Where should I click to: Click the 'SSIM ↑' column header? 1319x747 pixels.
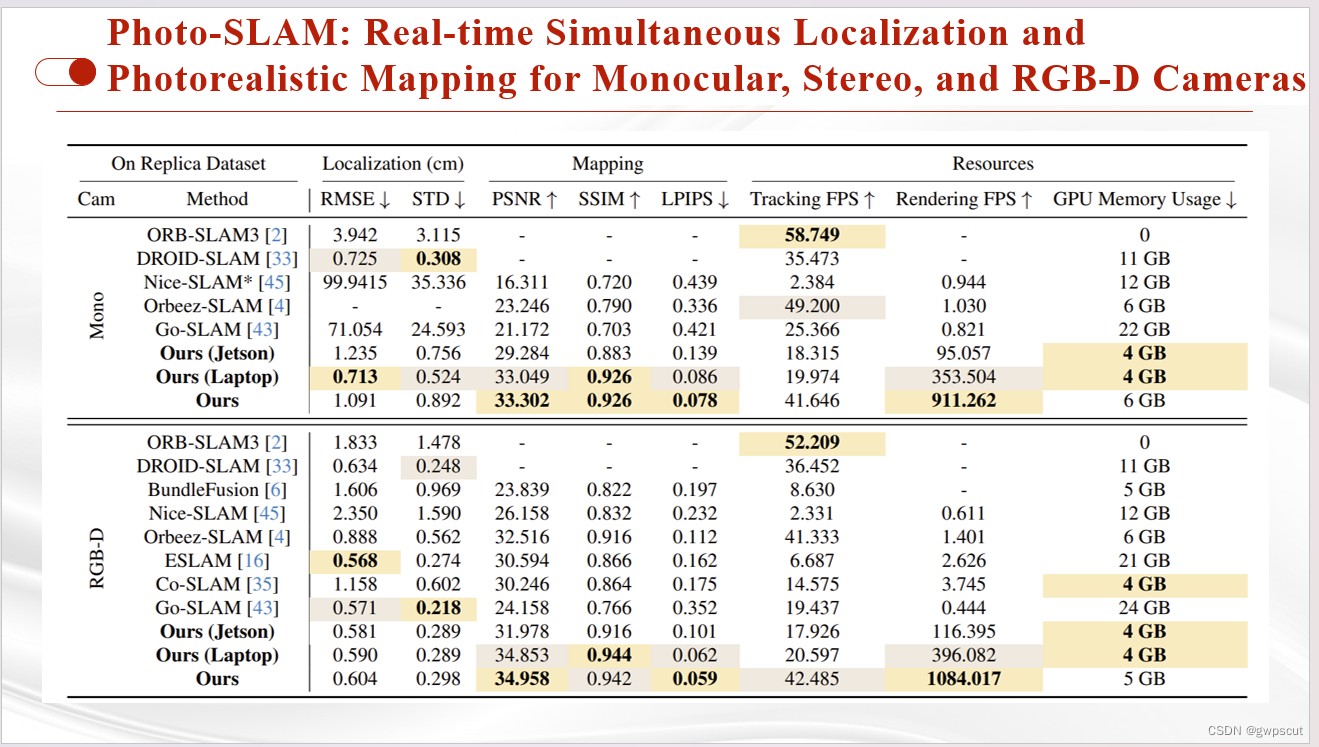(609, 200)
